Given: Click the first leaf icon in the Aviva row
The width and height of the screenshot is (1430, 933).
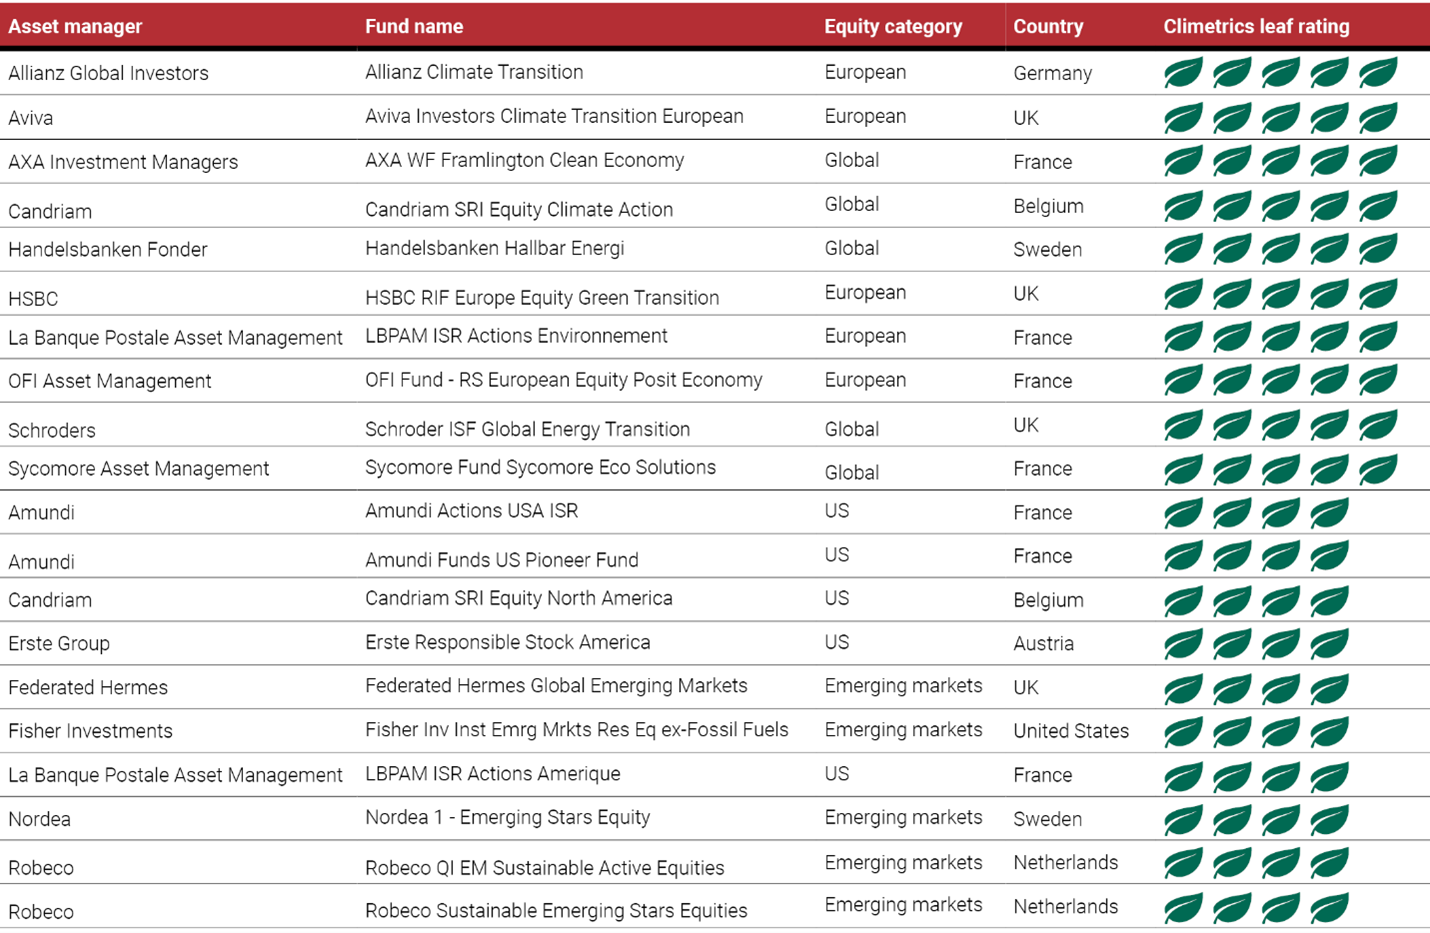Looking at the screenshot, I should 1183,118.
